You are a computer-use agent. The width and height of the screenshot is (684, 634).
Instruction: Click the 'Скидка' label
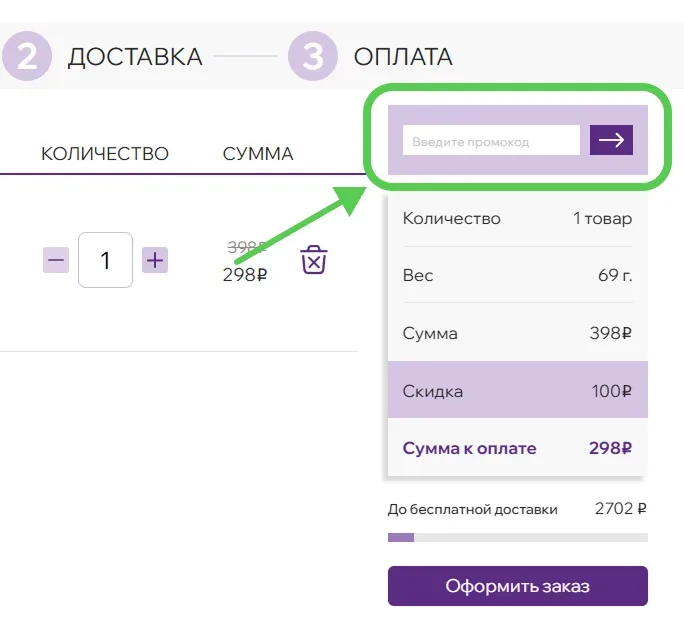click(x=433, y=391)
